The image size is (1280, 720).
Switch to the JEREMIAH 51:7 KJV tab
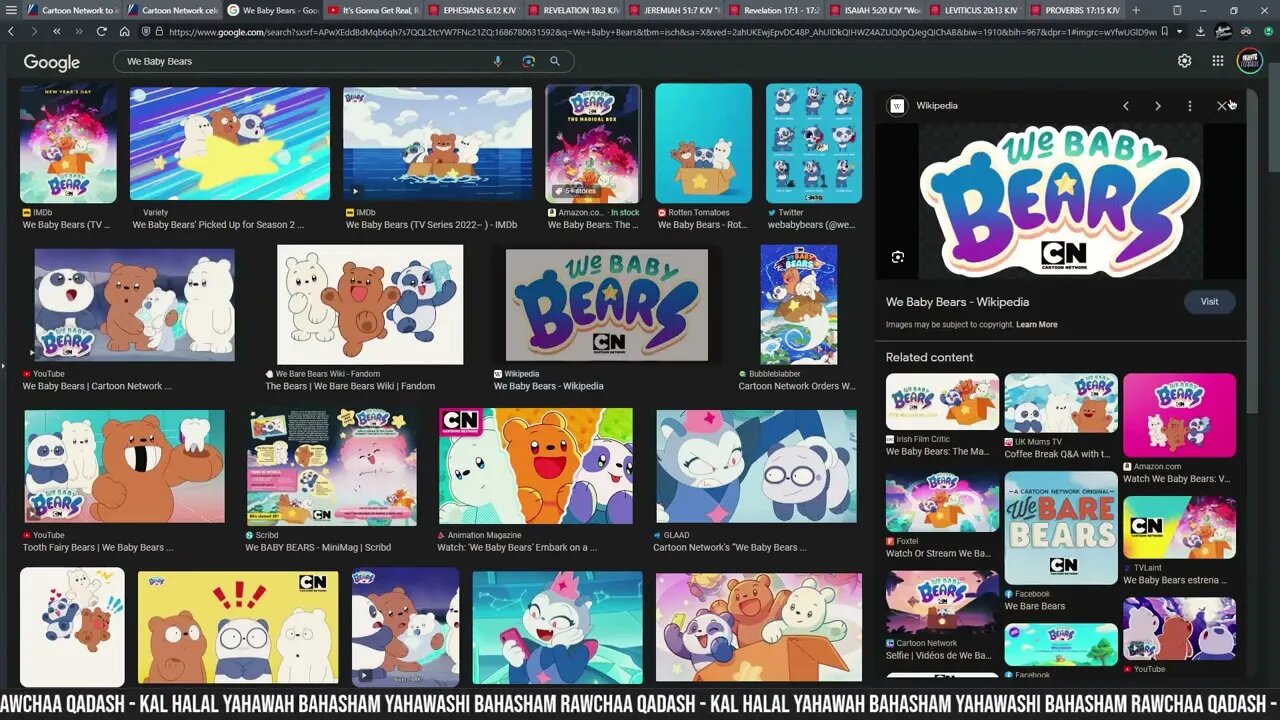click(675, 10)
